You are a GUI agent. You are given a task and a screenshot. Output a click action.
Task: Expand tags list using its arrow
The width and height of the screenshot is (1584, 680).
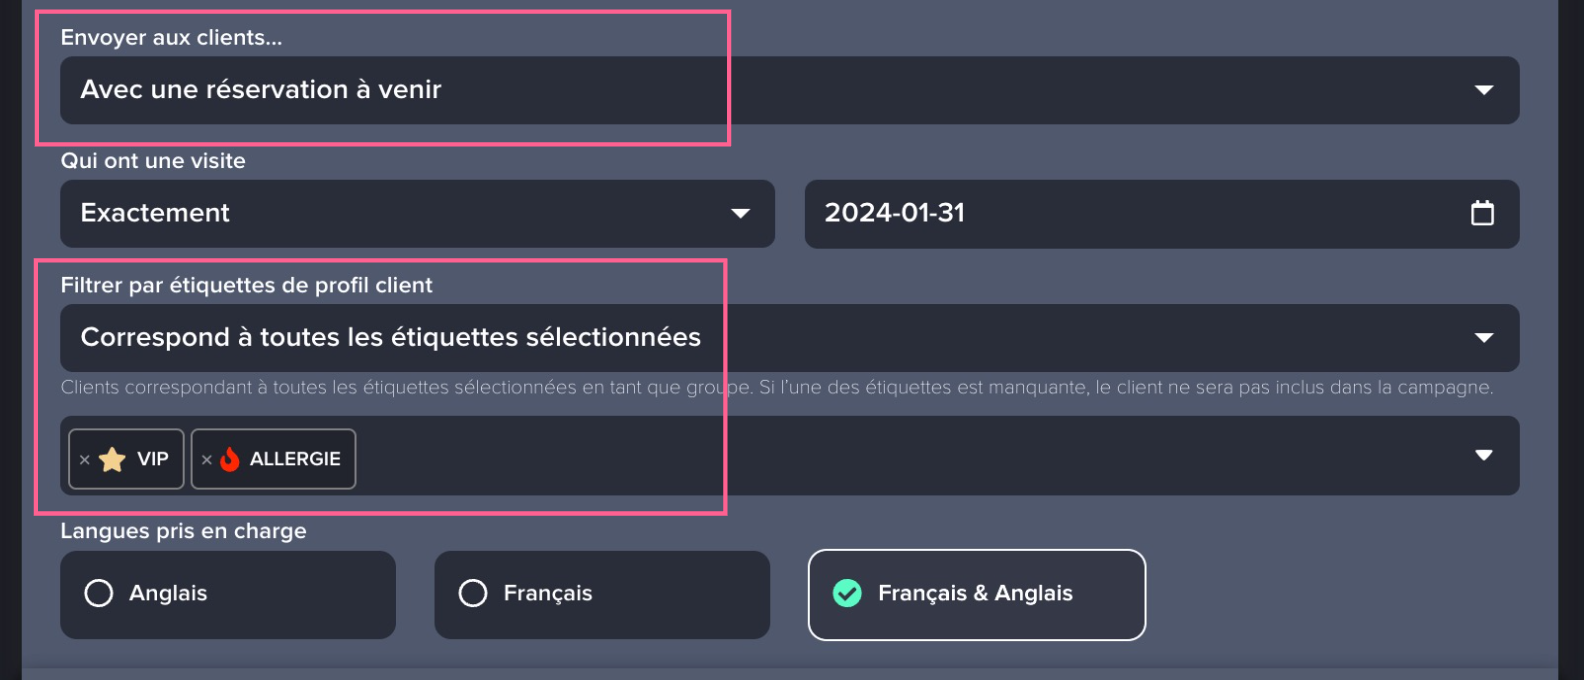tap(1484, 456)
